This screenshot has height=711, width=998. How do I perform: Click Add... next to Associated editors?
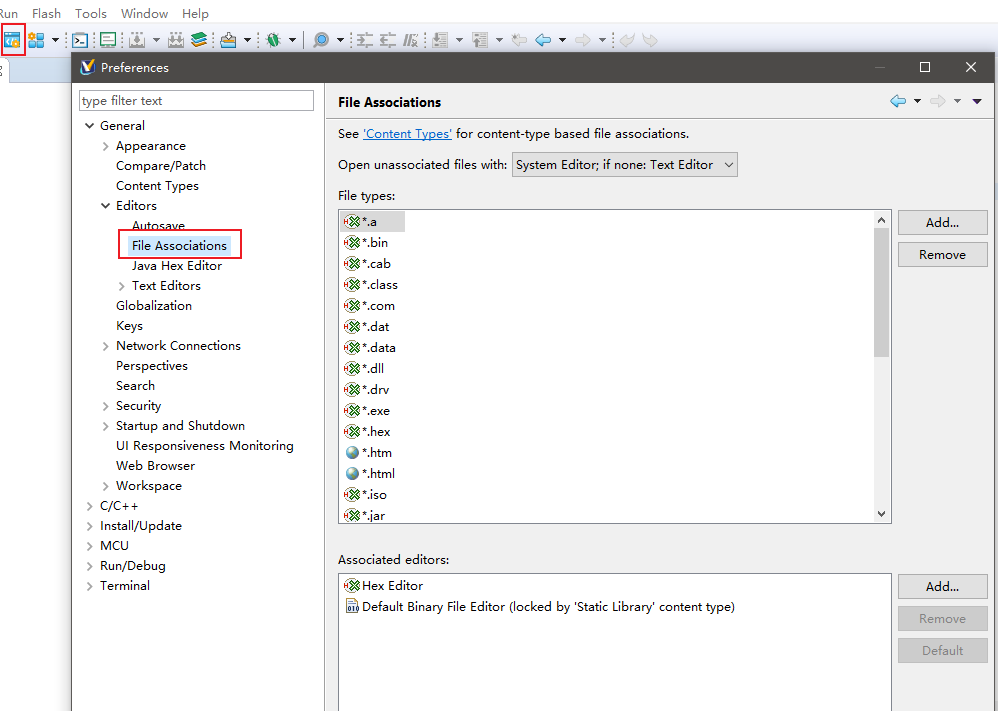coord(943,586)
